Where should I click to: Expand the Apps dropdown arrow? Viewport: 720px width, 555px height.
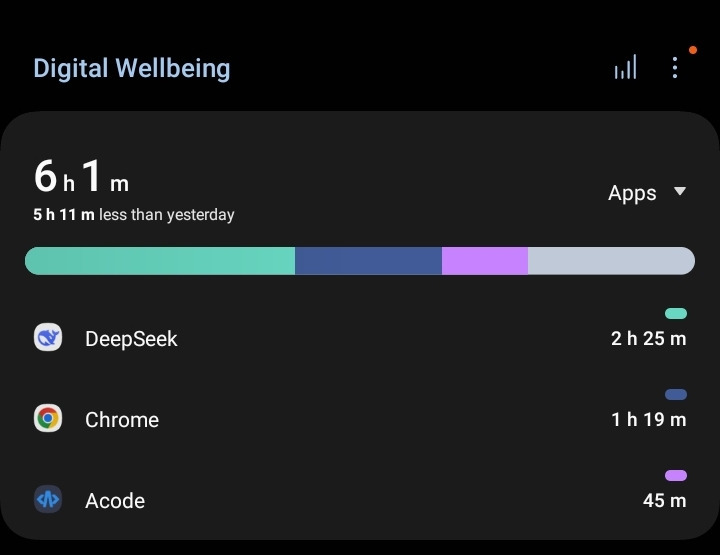pos(680,192)
